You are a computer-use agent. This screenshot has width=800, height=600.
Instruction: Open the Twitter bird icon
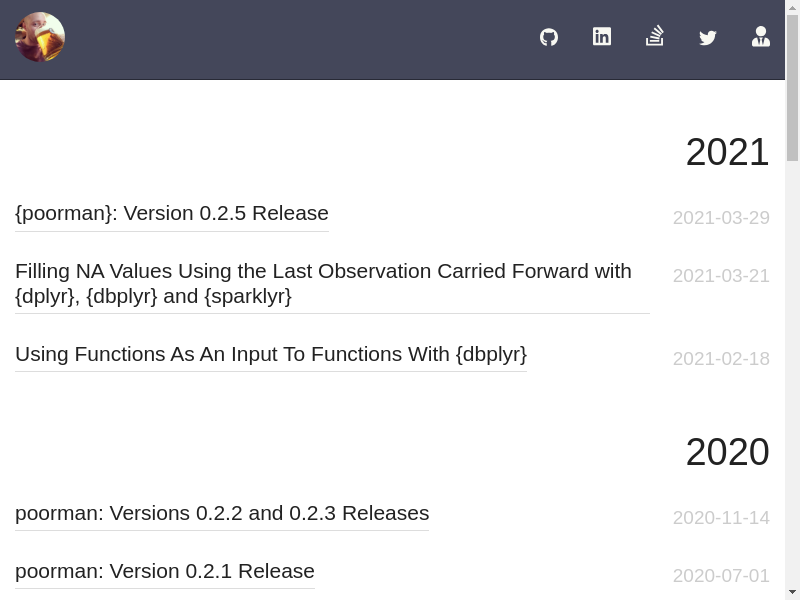point(708,38)
